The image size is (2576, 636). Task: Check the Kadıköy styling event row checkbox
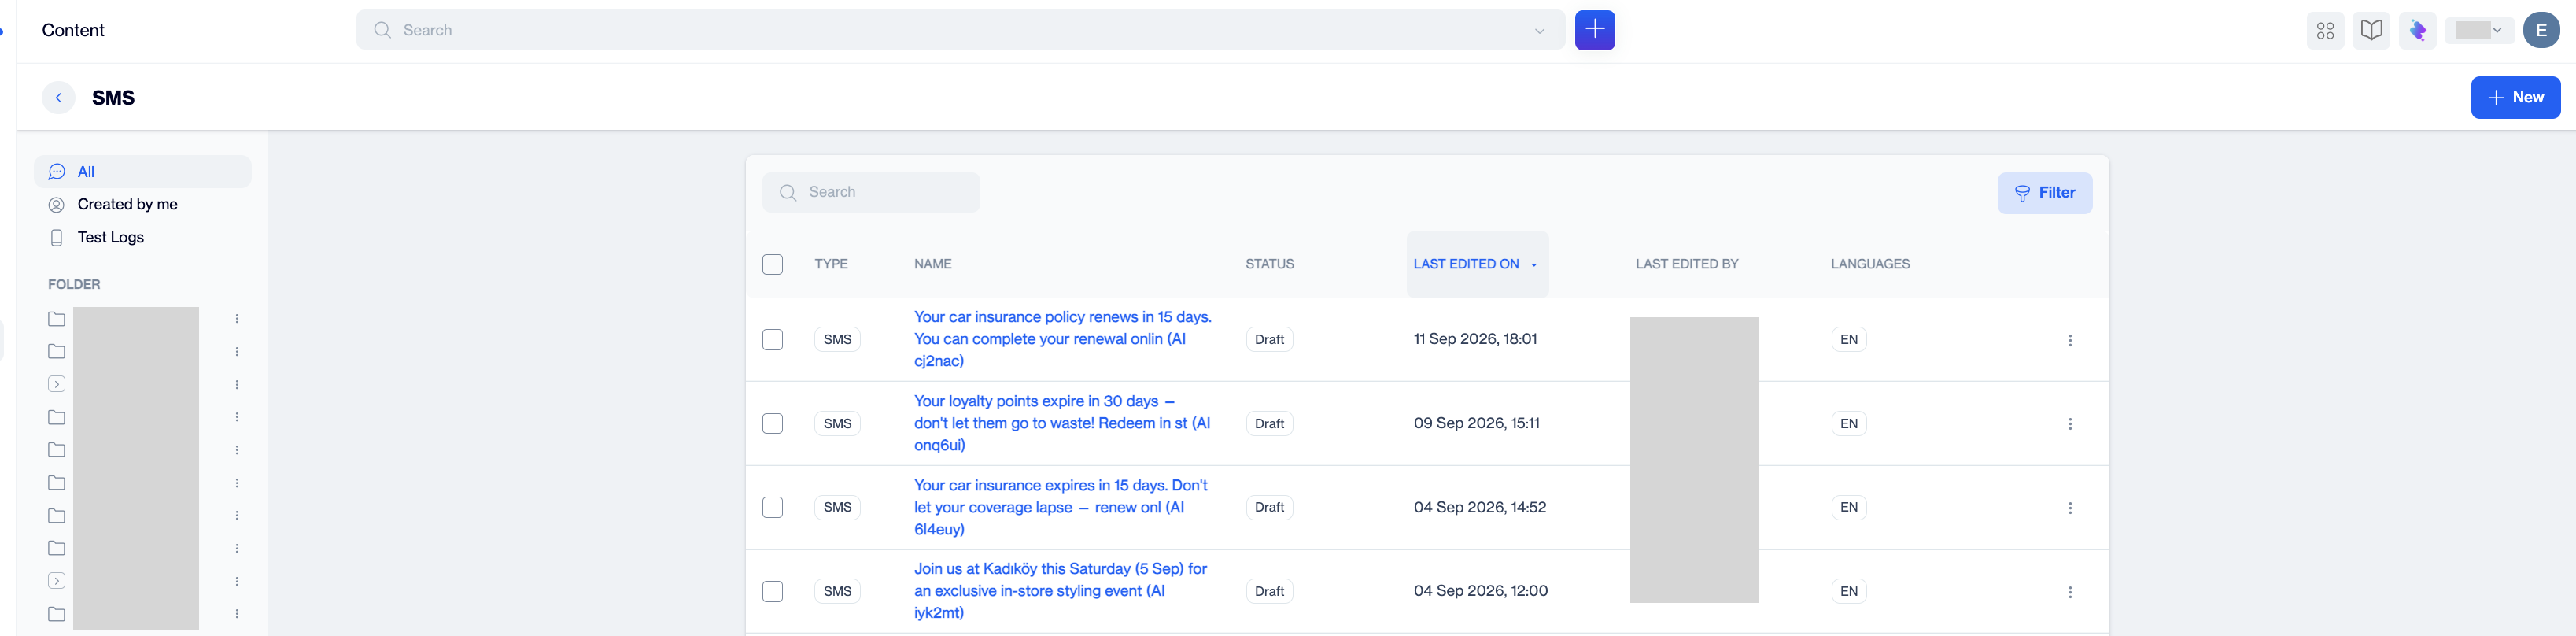pos(772,591)
